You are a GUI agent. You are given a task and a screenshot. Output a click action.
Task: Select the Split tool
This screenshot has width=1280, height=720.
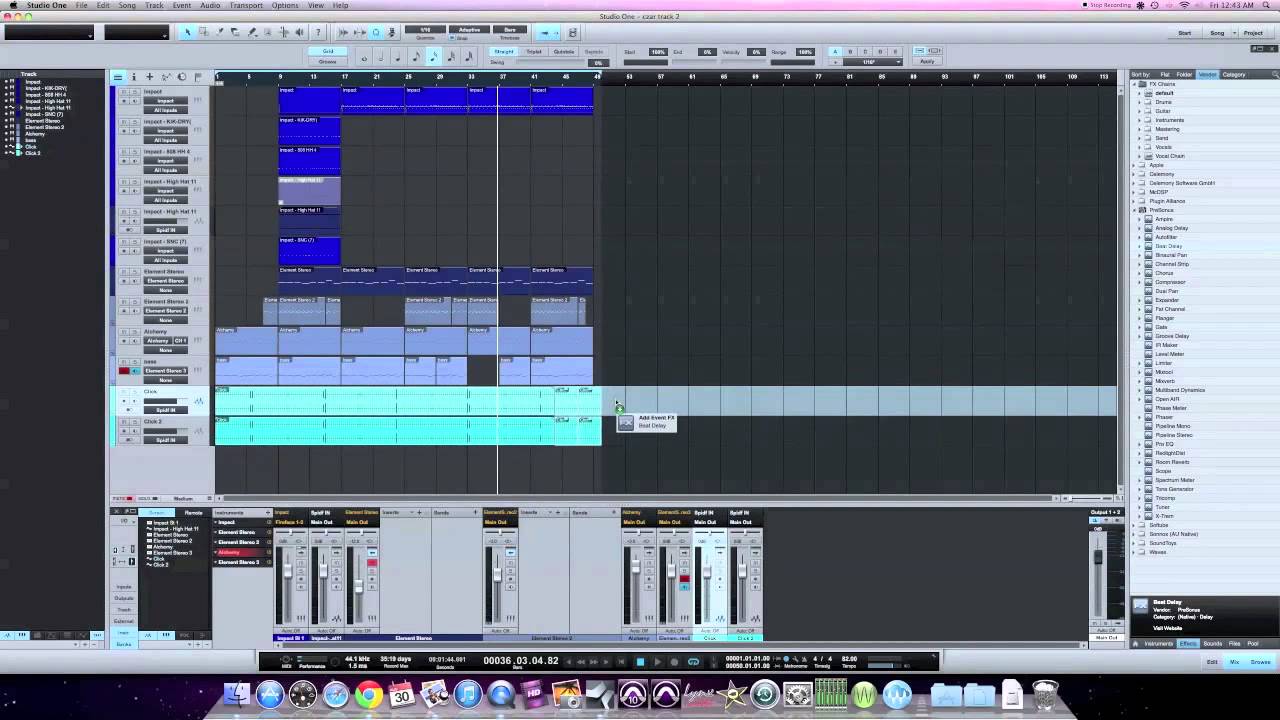point(219,32)
